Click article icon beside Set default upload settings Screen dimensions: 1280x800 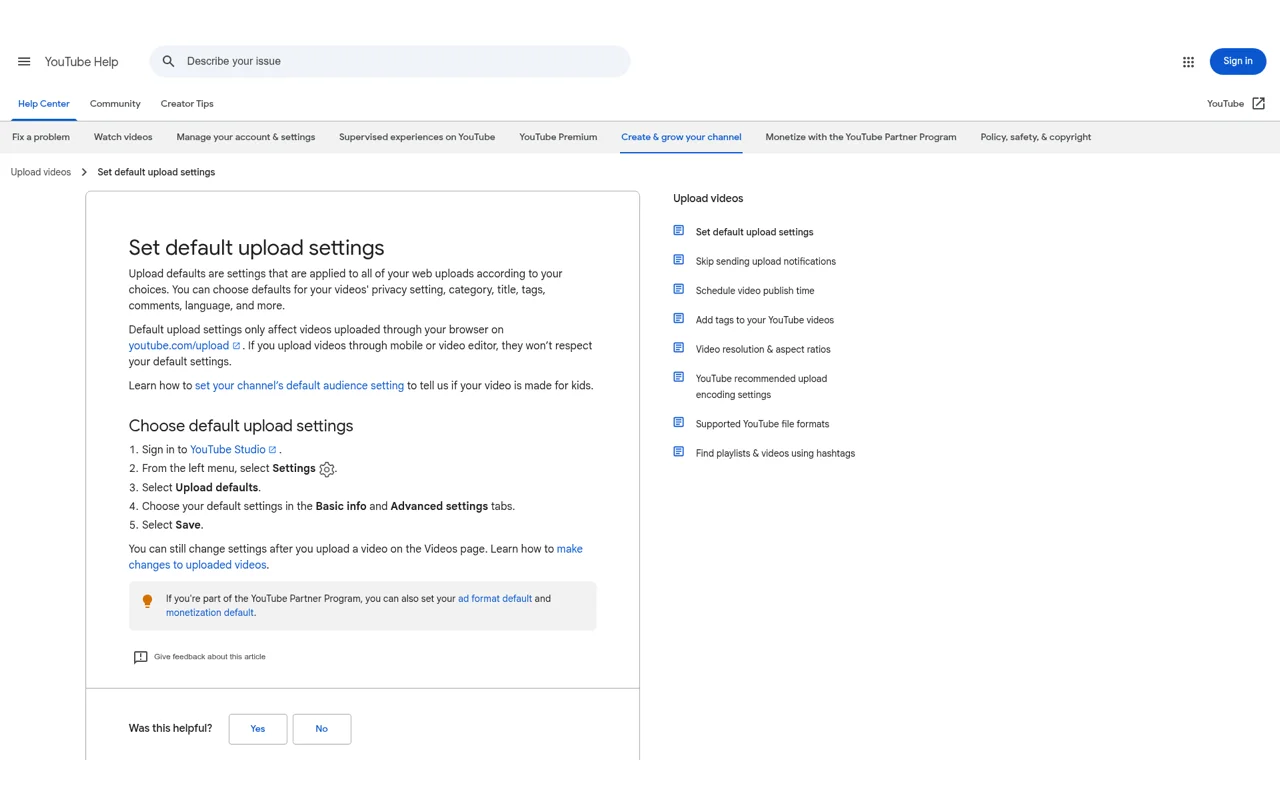coord(678,230)
